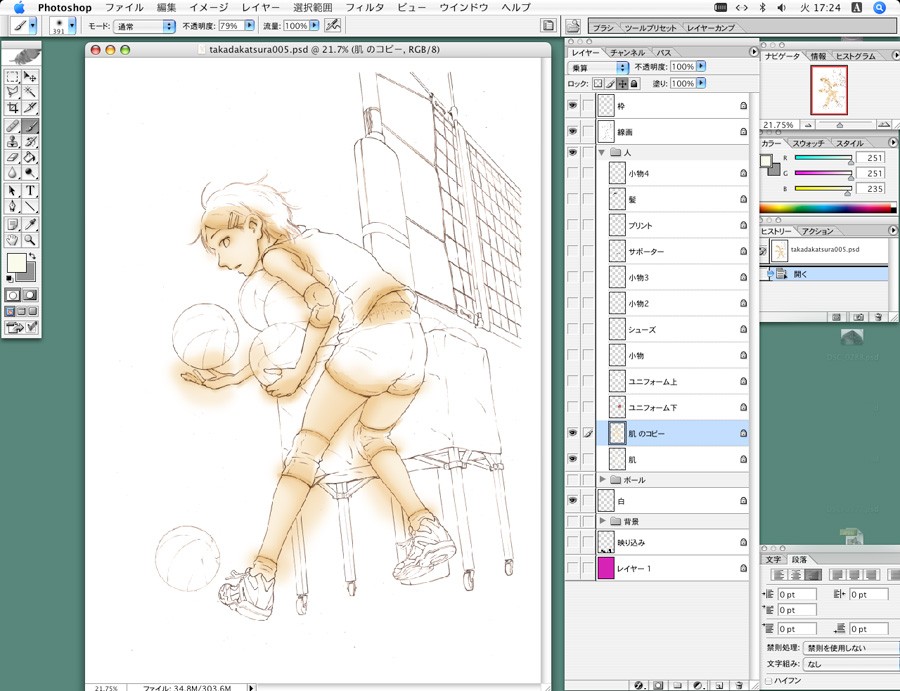
Task: Expand the 背景 layer group
Action: [x=602, y=521]
